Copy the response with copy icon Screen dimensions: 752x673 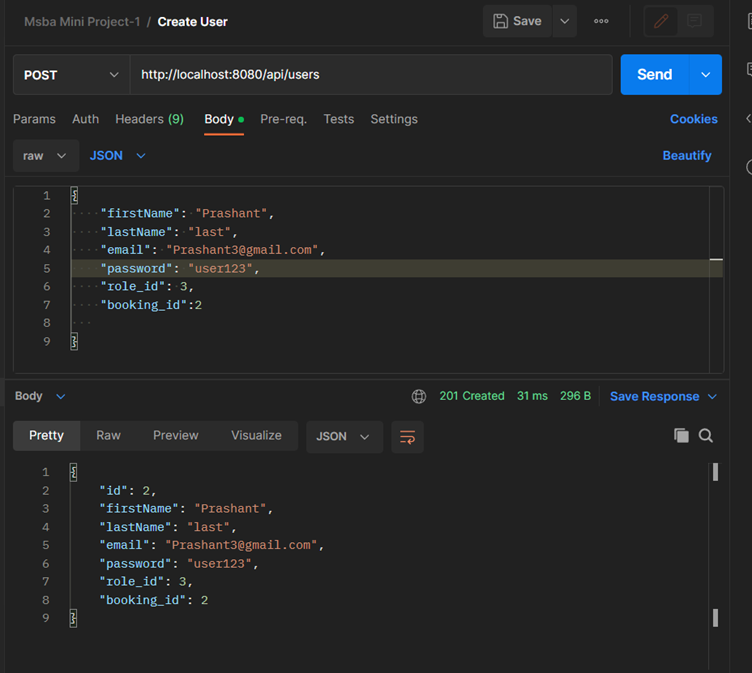681,436
